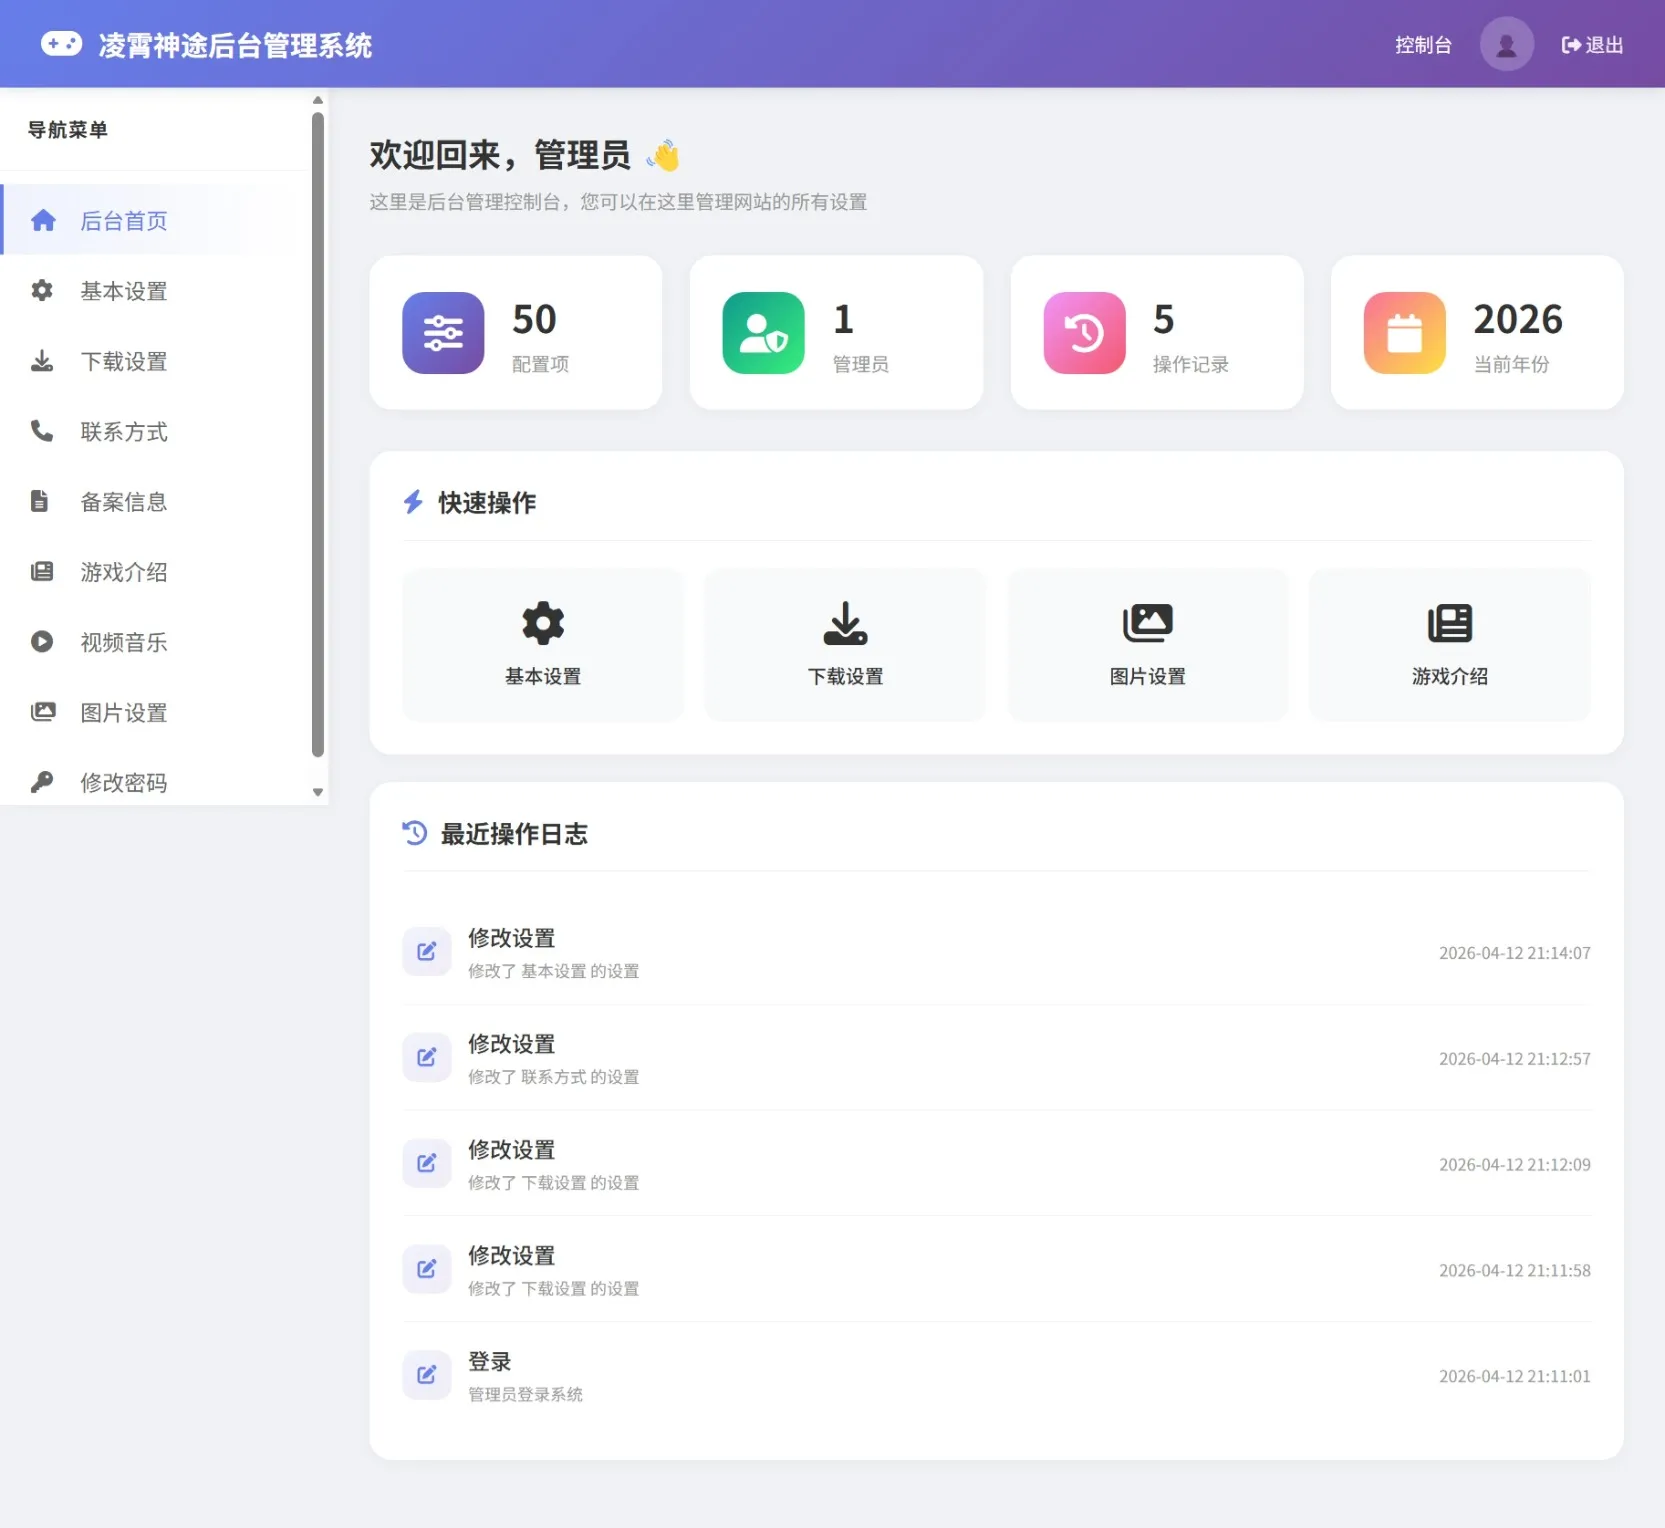Open 视频音乐 using the play icon
The height and width of the screenshot is (1528, 1665).
pyautogui.click(x=42, y=642)
